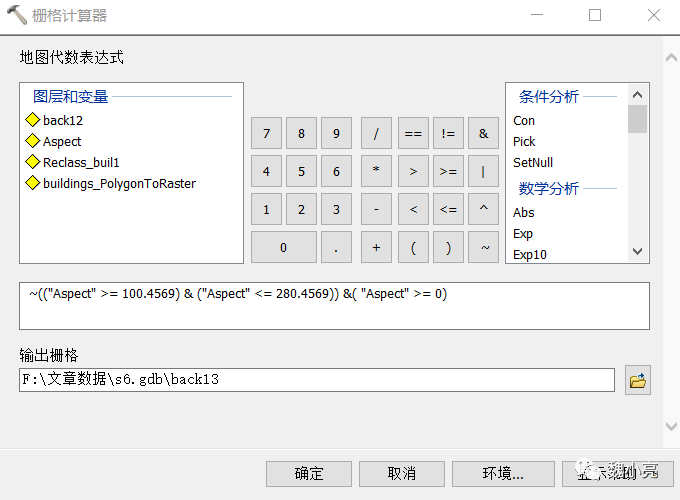
Task: Maximize the 栅格计算器 window
Action: tap(595, 15)
